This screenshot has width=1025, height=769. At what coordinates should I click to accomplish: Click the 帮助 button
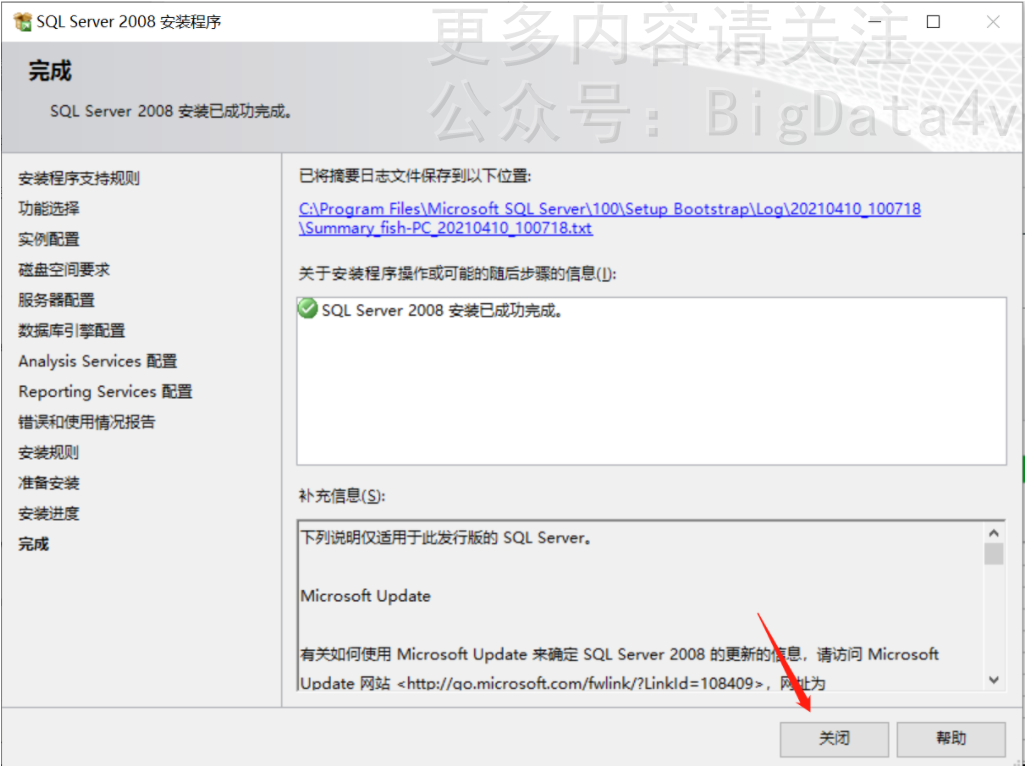951,739
